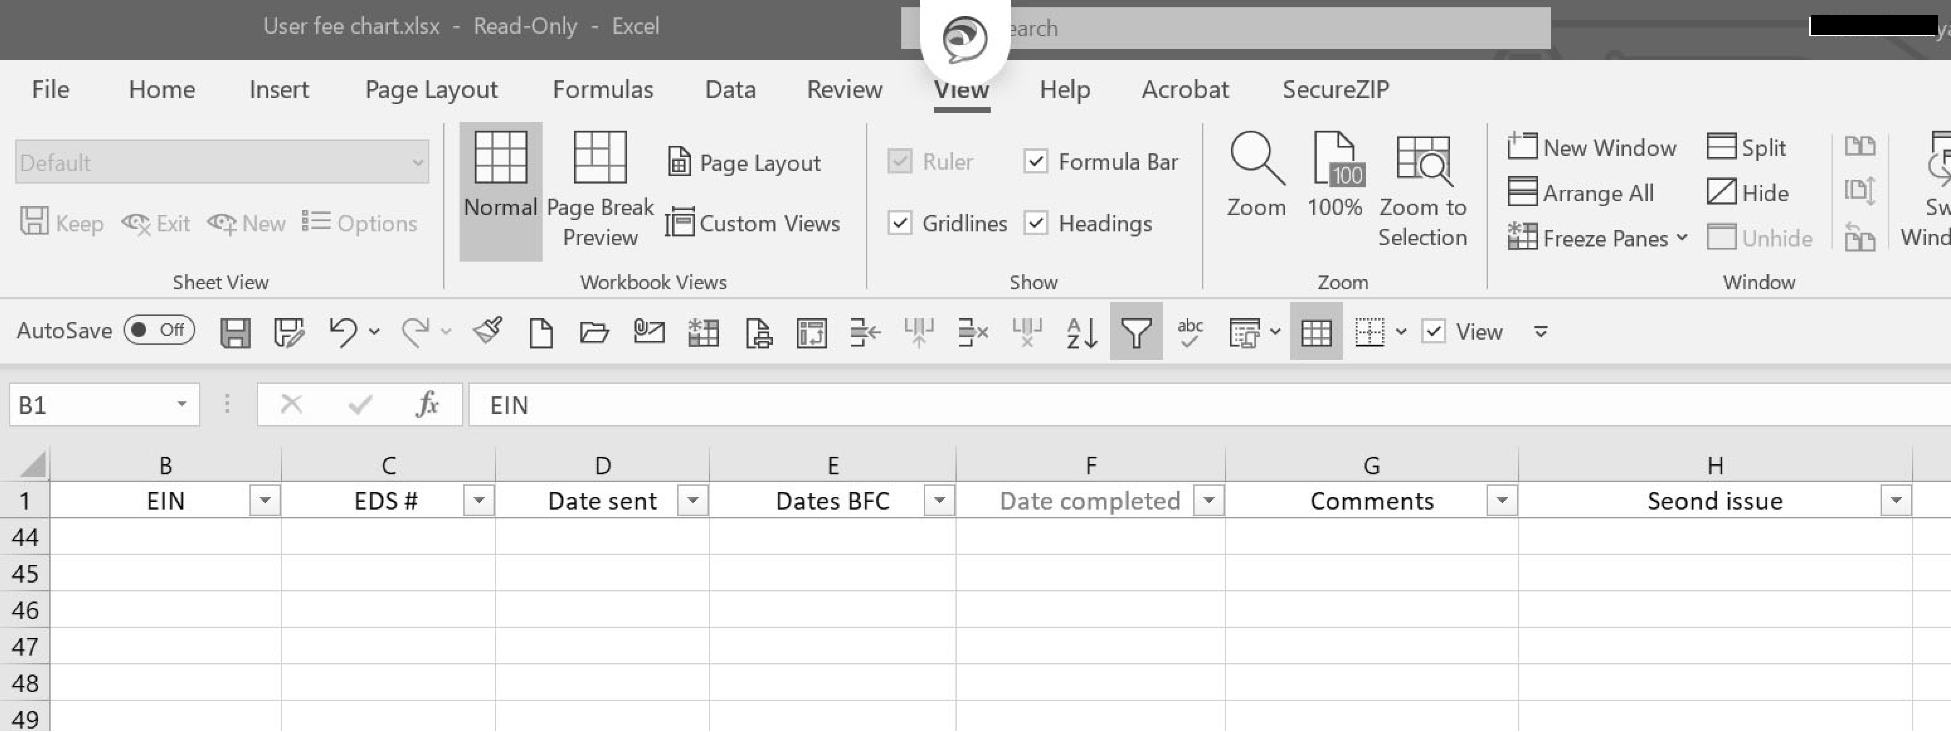Click Zoom to Selection icon

(x=1422, y=190)
